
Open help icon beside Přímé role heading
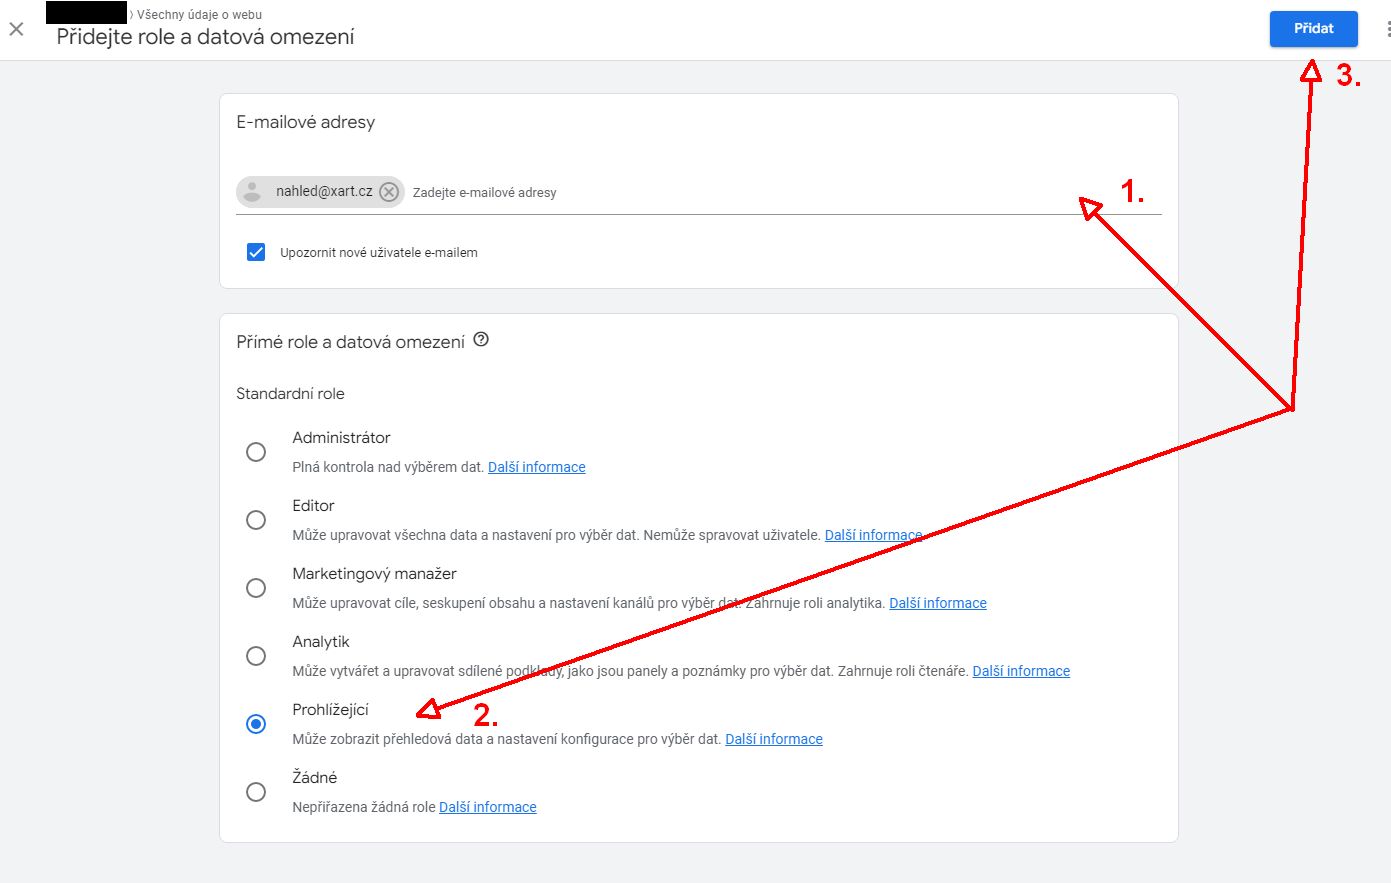coord(481,340)
